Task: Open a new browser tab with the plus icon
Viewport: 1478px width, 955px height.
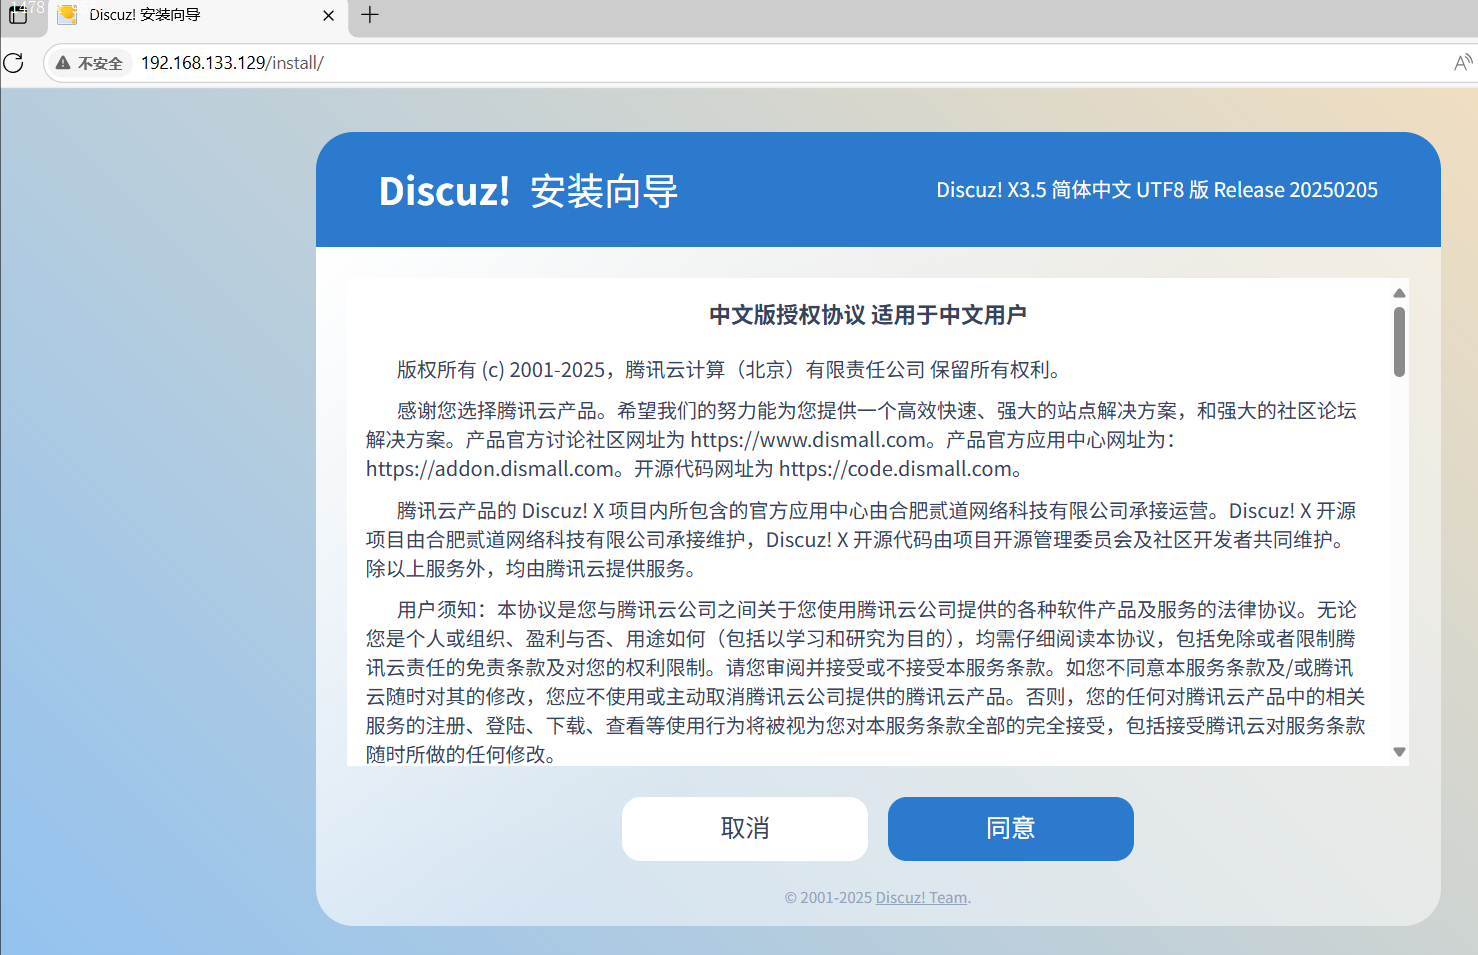Action: [370, 15]
